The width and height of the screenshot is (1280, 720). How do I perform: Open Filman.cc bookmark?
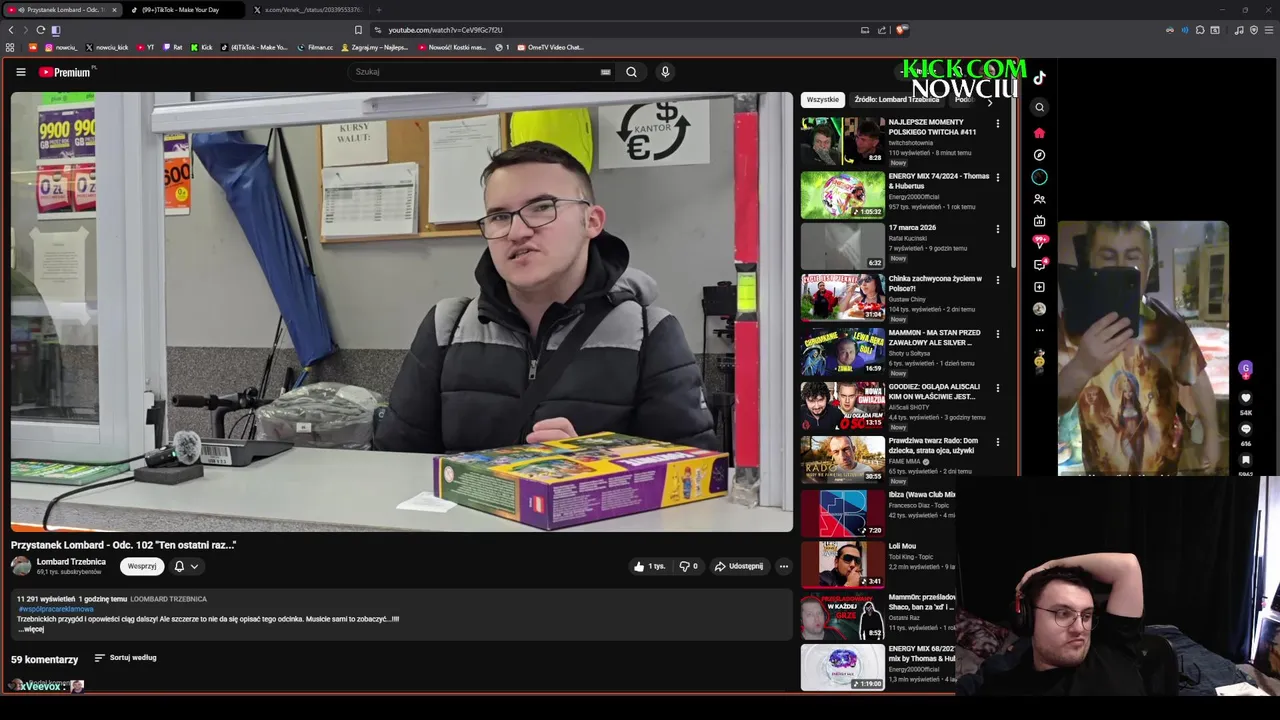tap(315, 47)
